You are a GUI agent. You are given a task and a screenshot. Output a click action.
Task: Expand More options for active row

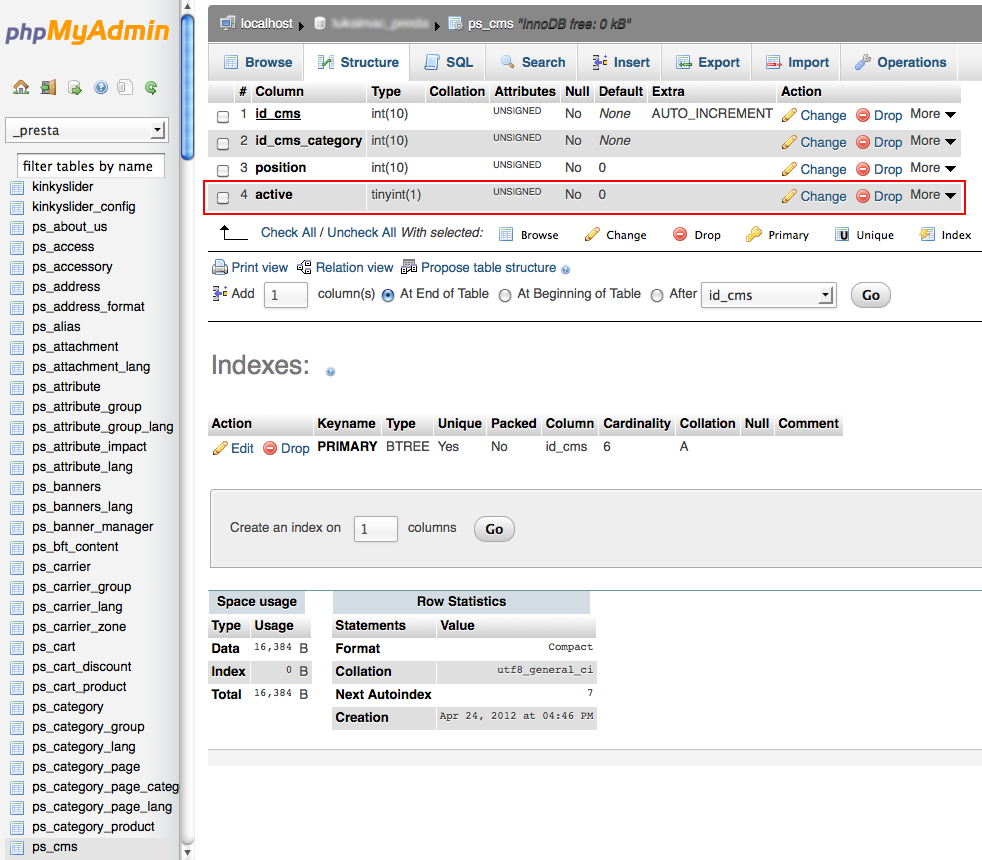[x=933, y=195]
